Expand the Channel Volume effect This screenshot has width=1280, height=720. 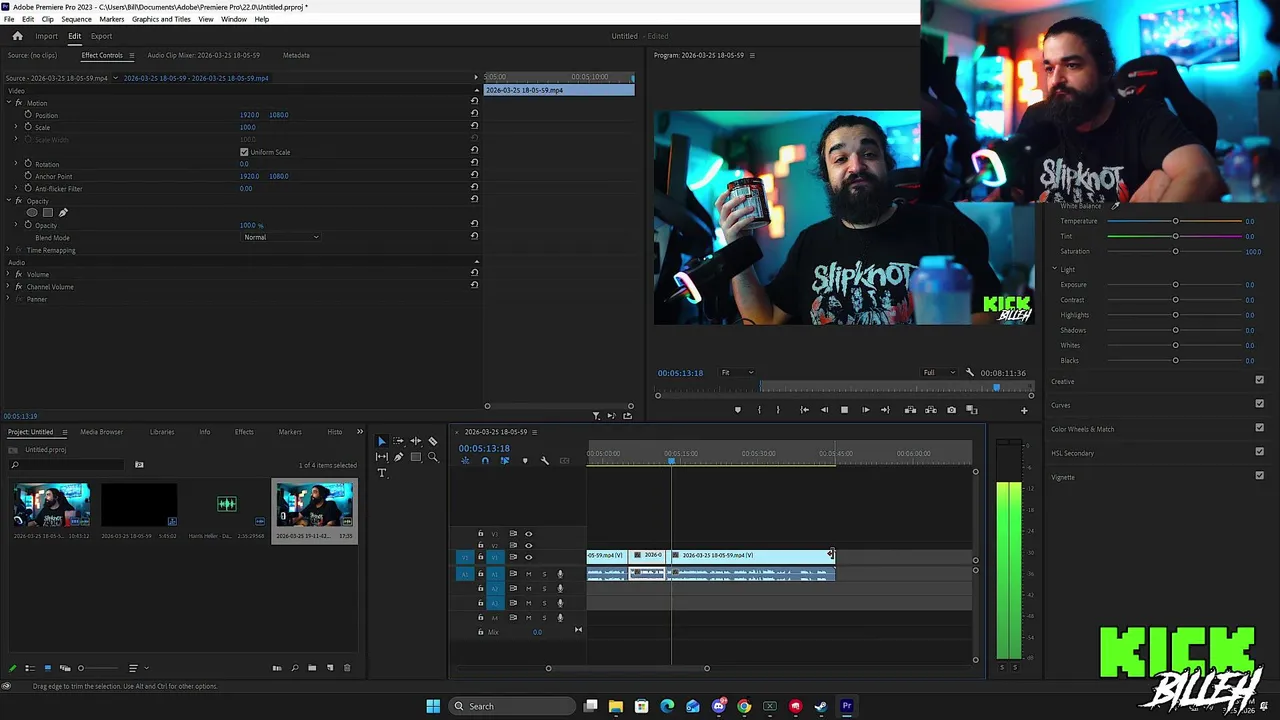(x=8, y=287)
